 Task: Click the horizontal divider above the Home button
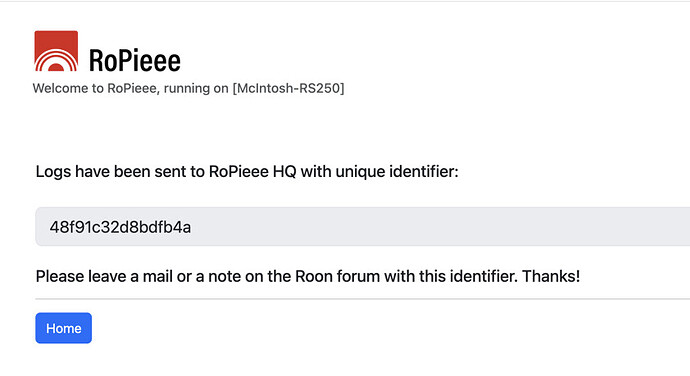pos(363,299)
